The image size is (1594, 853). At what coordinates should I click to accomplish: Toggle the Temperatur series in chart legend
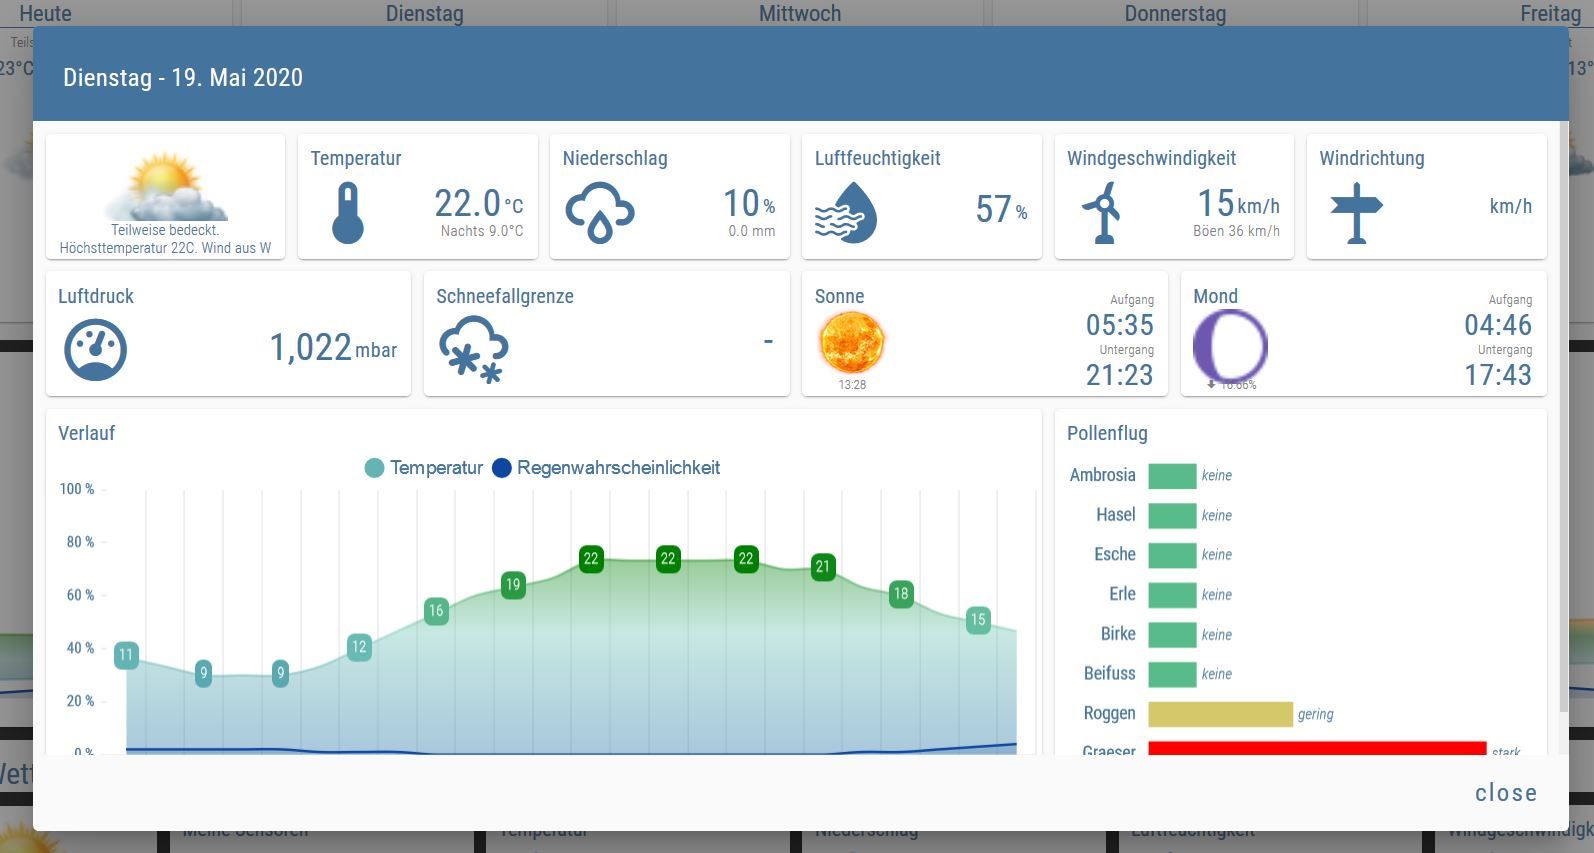[424, 468]
